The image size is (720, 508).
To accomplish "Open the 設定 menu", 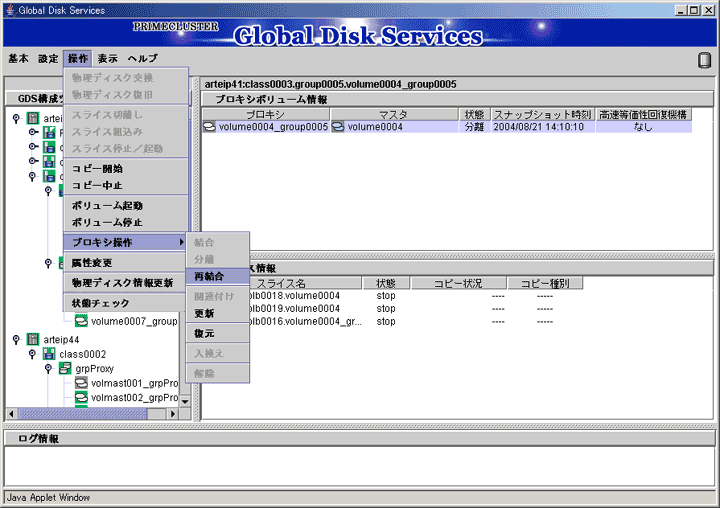I will tap(48, 58).
